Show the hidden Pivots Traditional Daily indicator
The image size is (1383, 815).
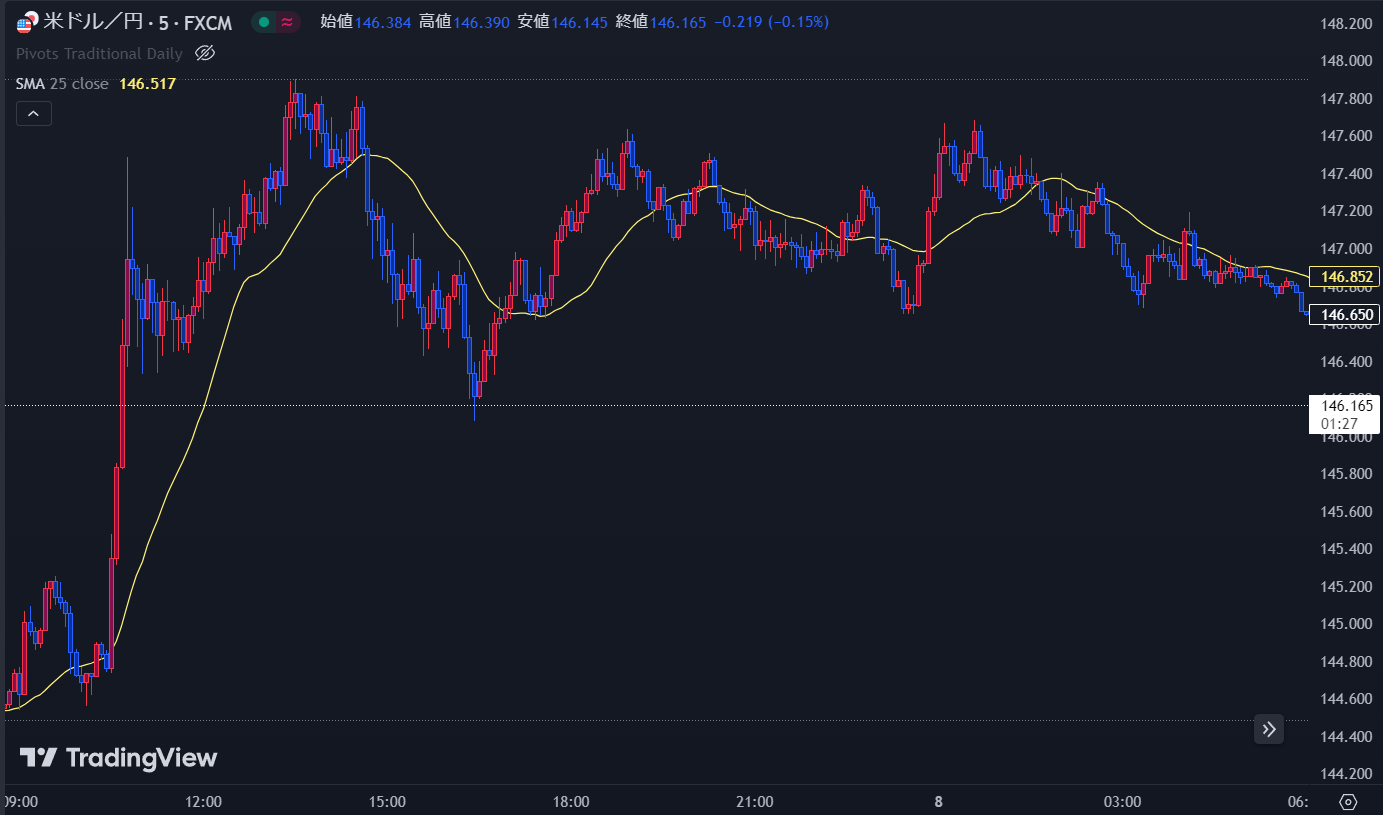point(205,54)
